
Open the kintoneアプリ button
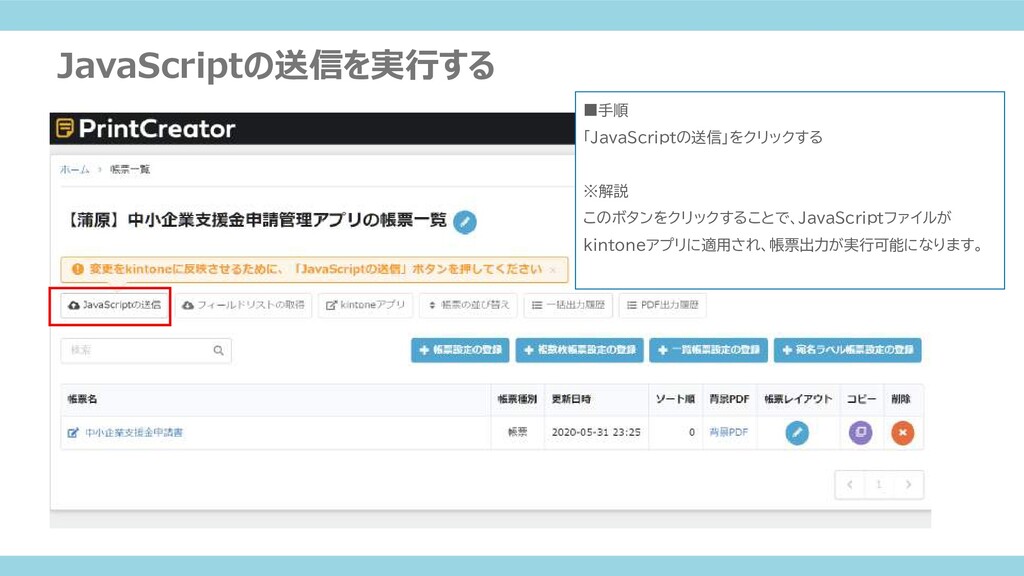(366, 305)
